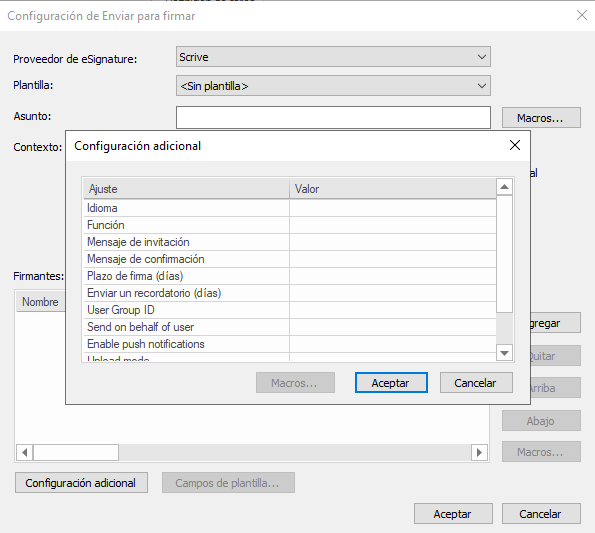Screen dimensions: 595x533
Task: Click the settings list vertical scrollbar thumb
Action: (x=504, y=254)
